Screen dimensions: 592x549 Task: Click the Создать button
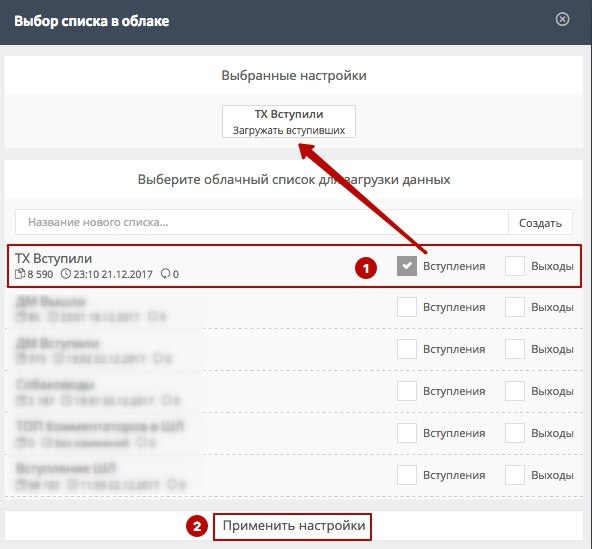(540, 222)
